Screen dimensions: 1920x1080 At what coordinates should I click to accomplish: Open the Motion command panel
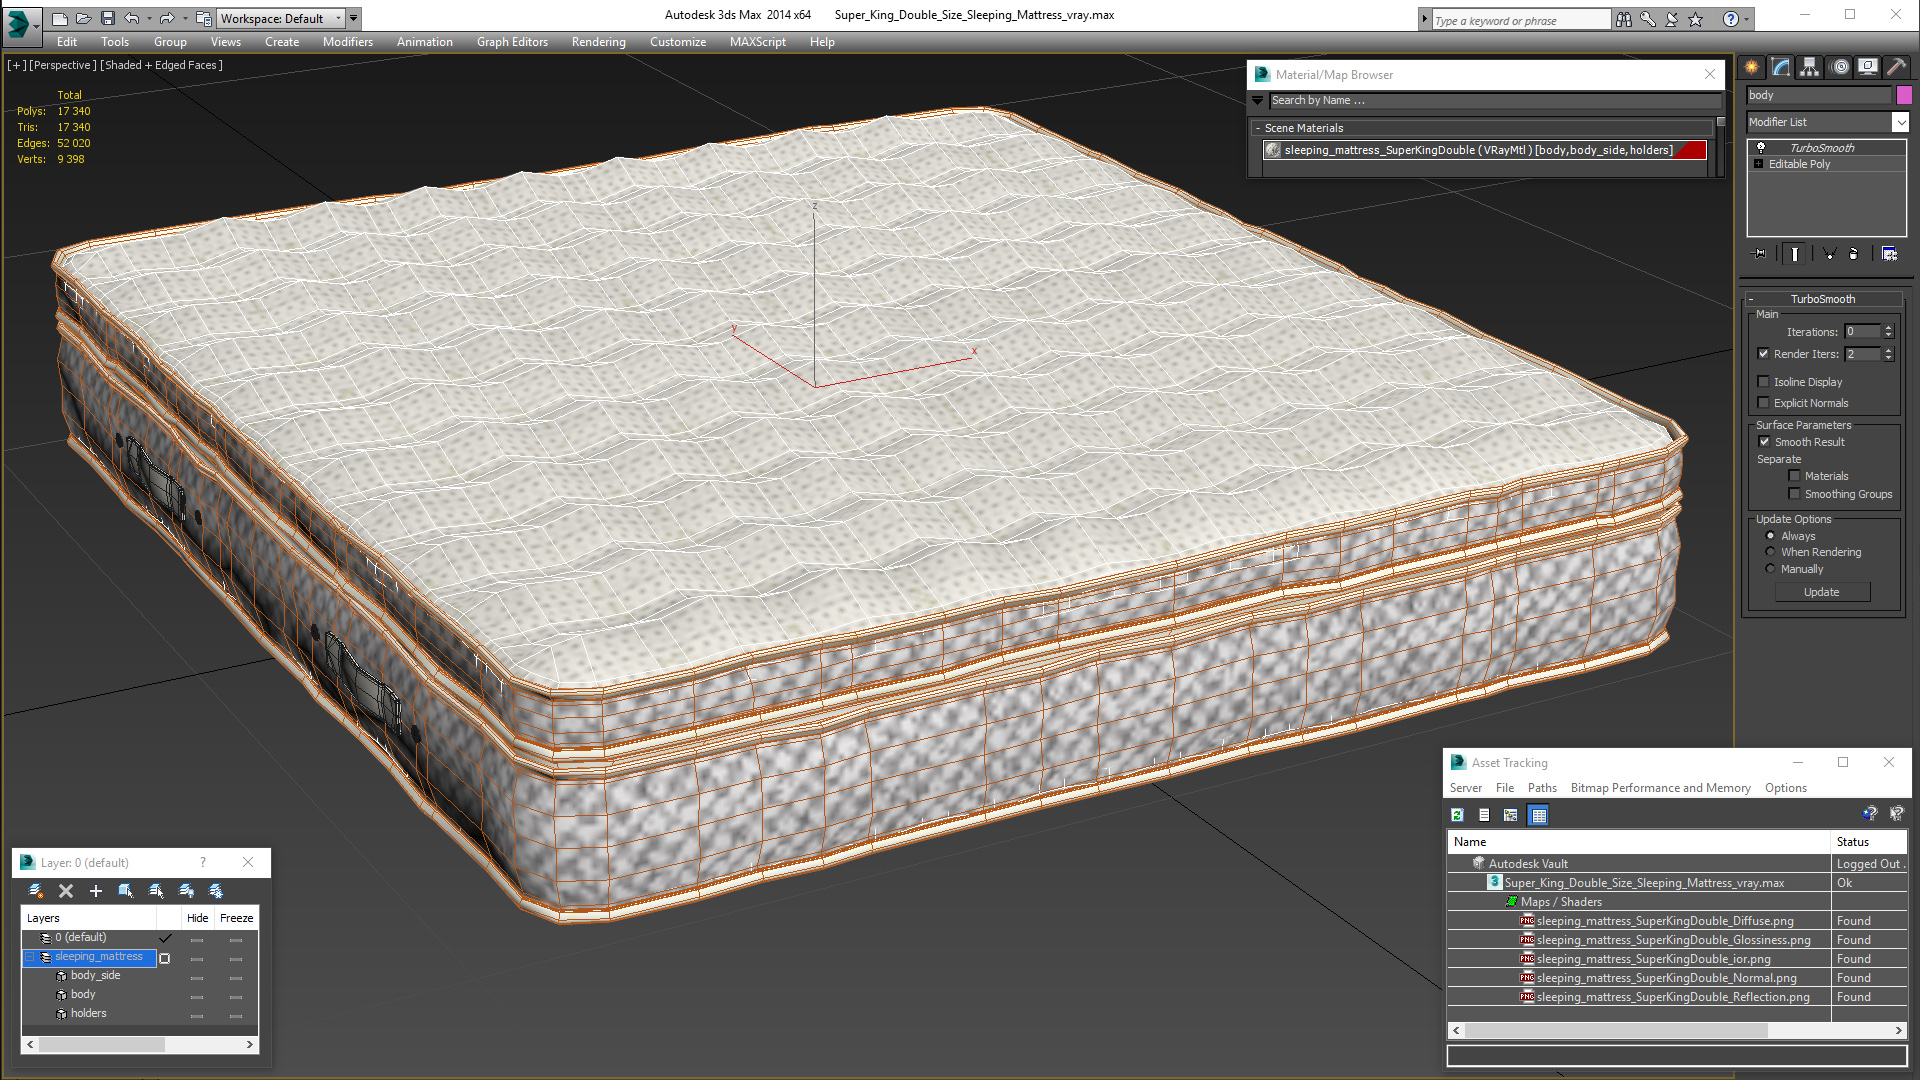(1840, 67)
